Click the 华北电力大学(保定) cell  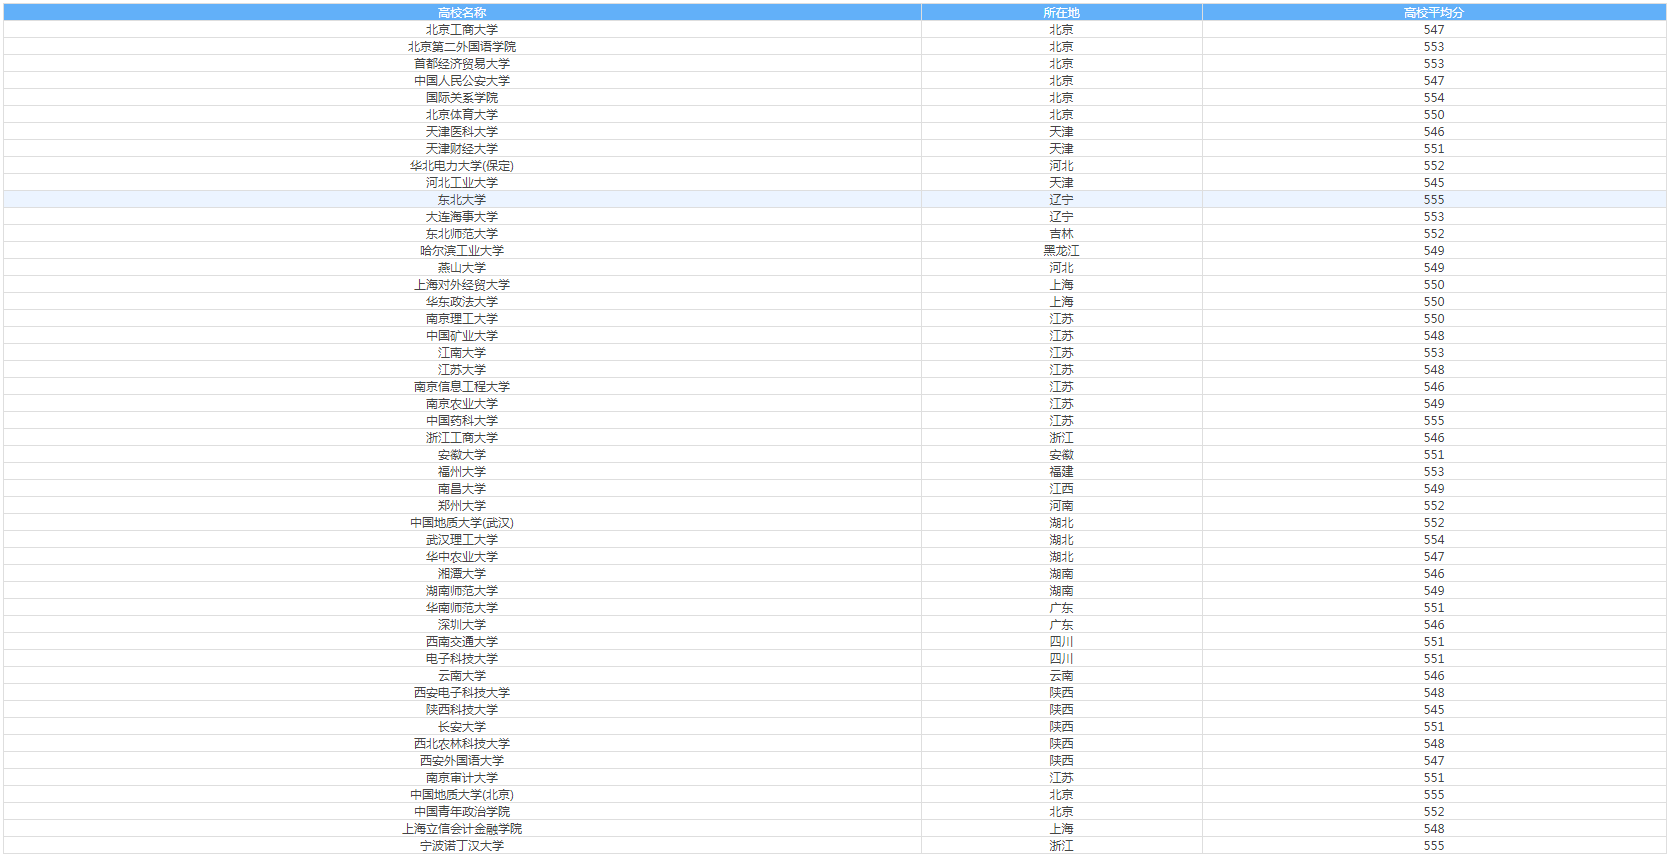pyautogui.click(x=462, y=166)
